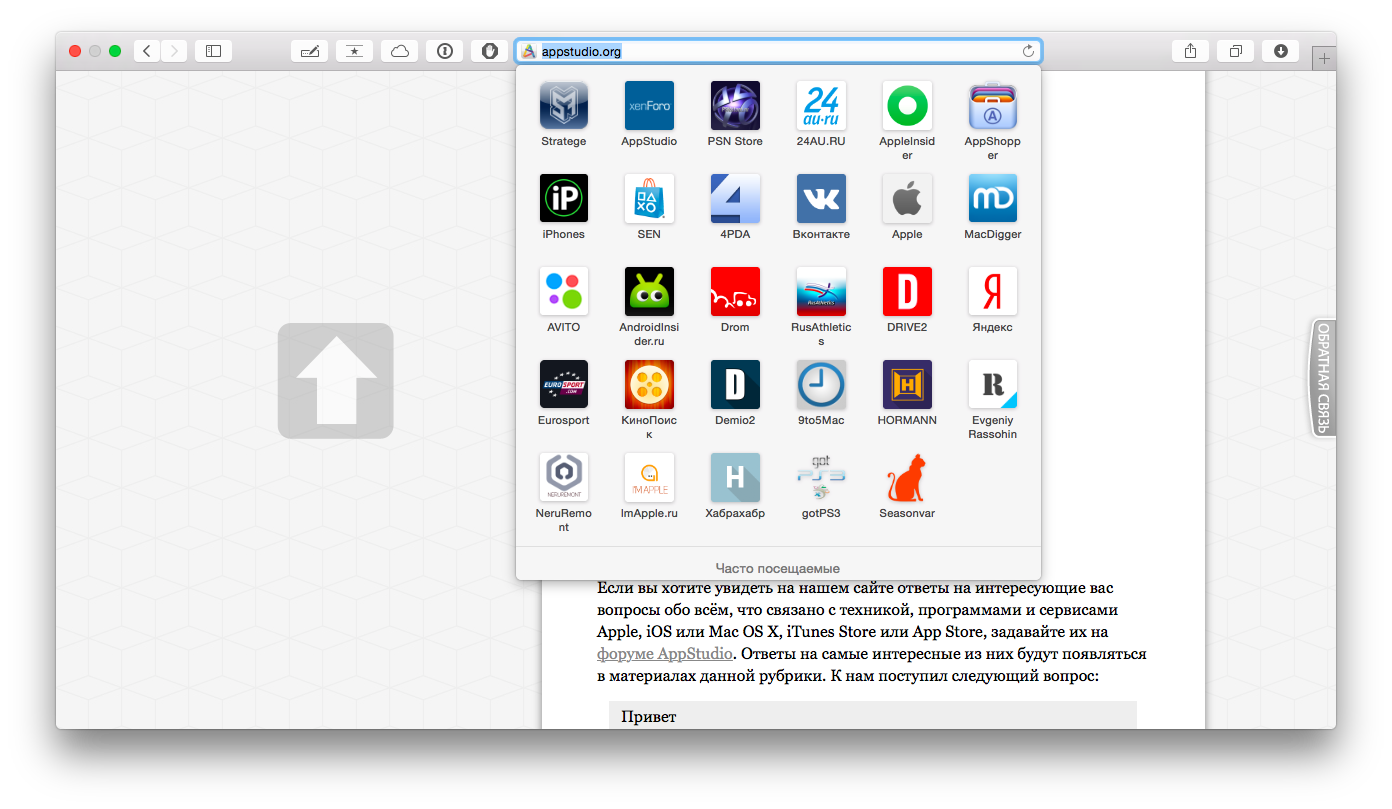The height and width of the screenshot is (809, 1392).
Task: Show downloads with the arrow button
Action: tap(1280, 51)
